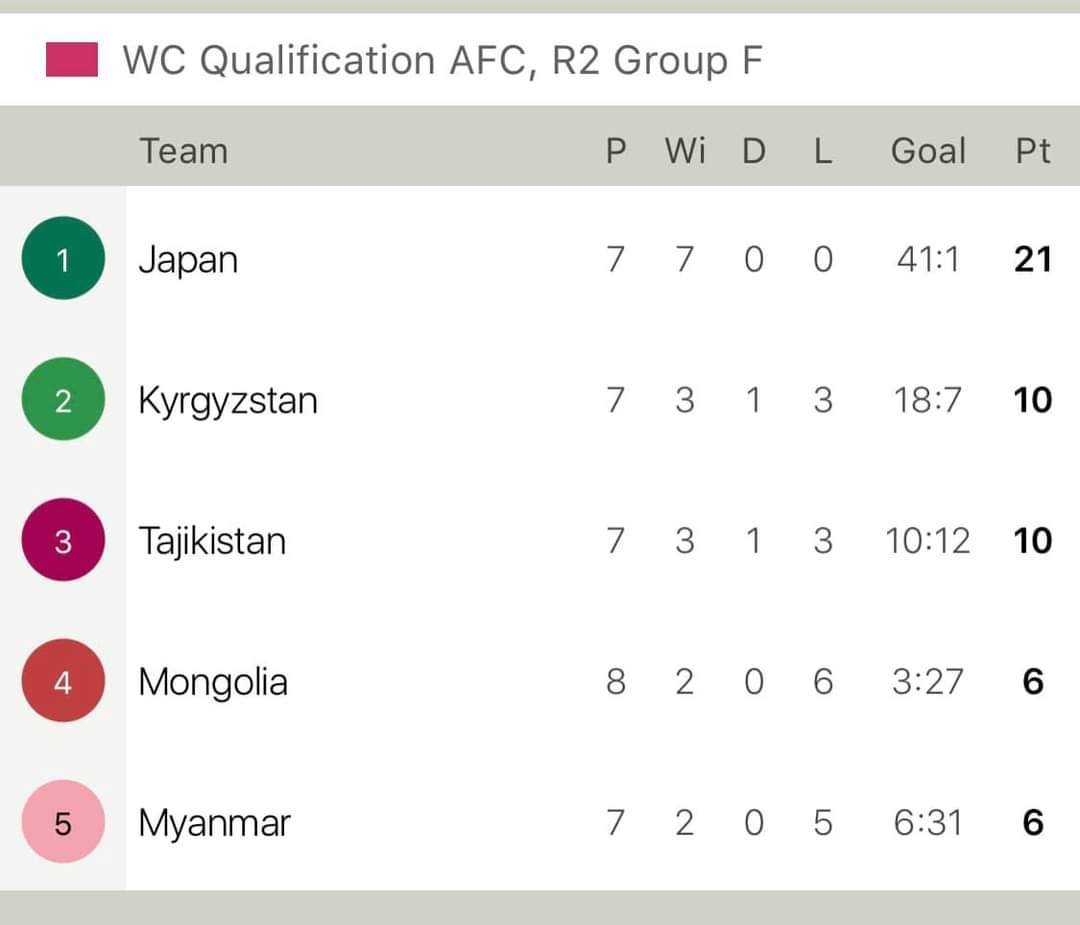Image resolution: width=1080 pixels, height=925 pixels.
Task: Click the position 2 green circle badge
Action: (63, 399)
